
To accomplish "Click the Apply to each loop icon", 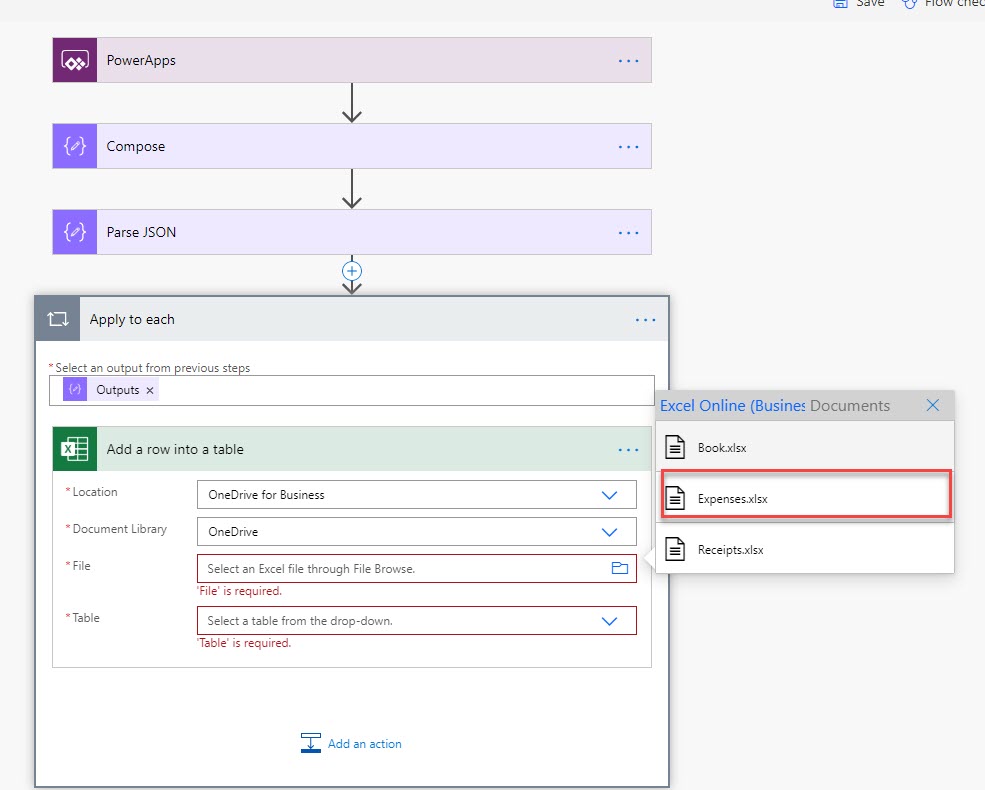I will 57,319.
